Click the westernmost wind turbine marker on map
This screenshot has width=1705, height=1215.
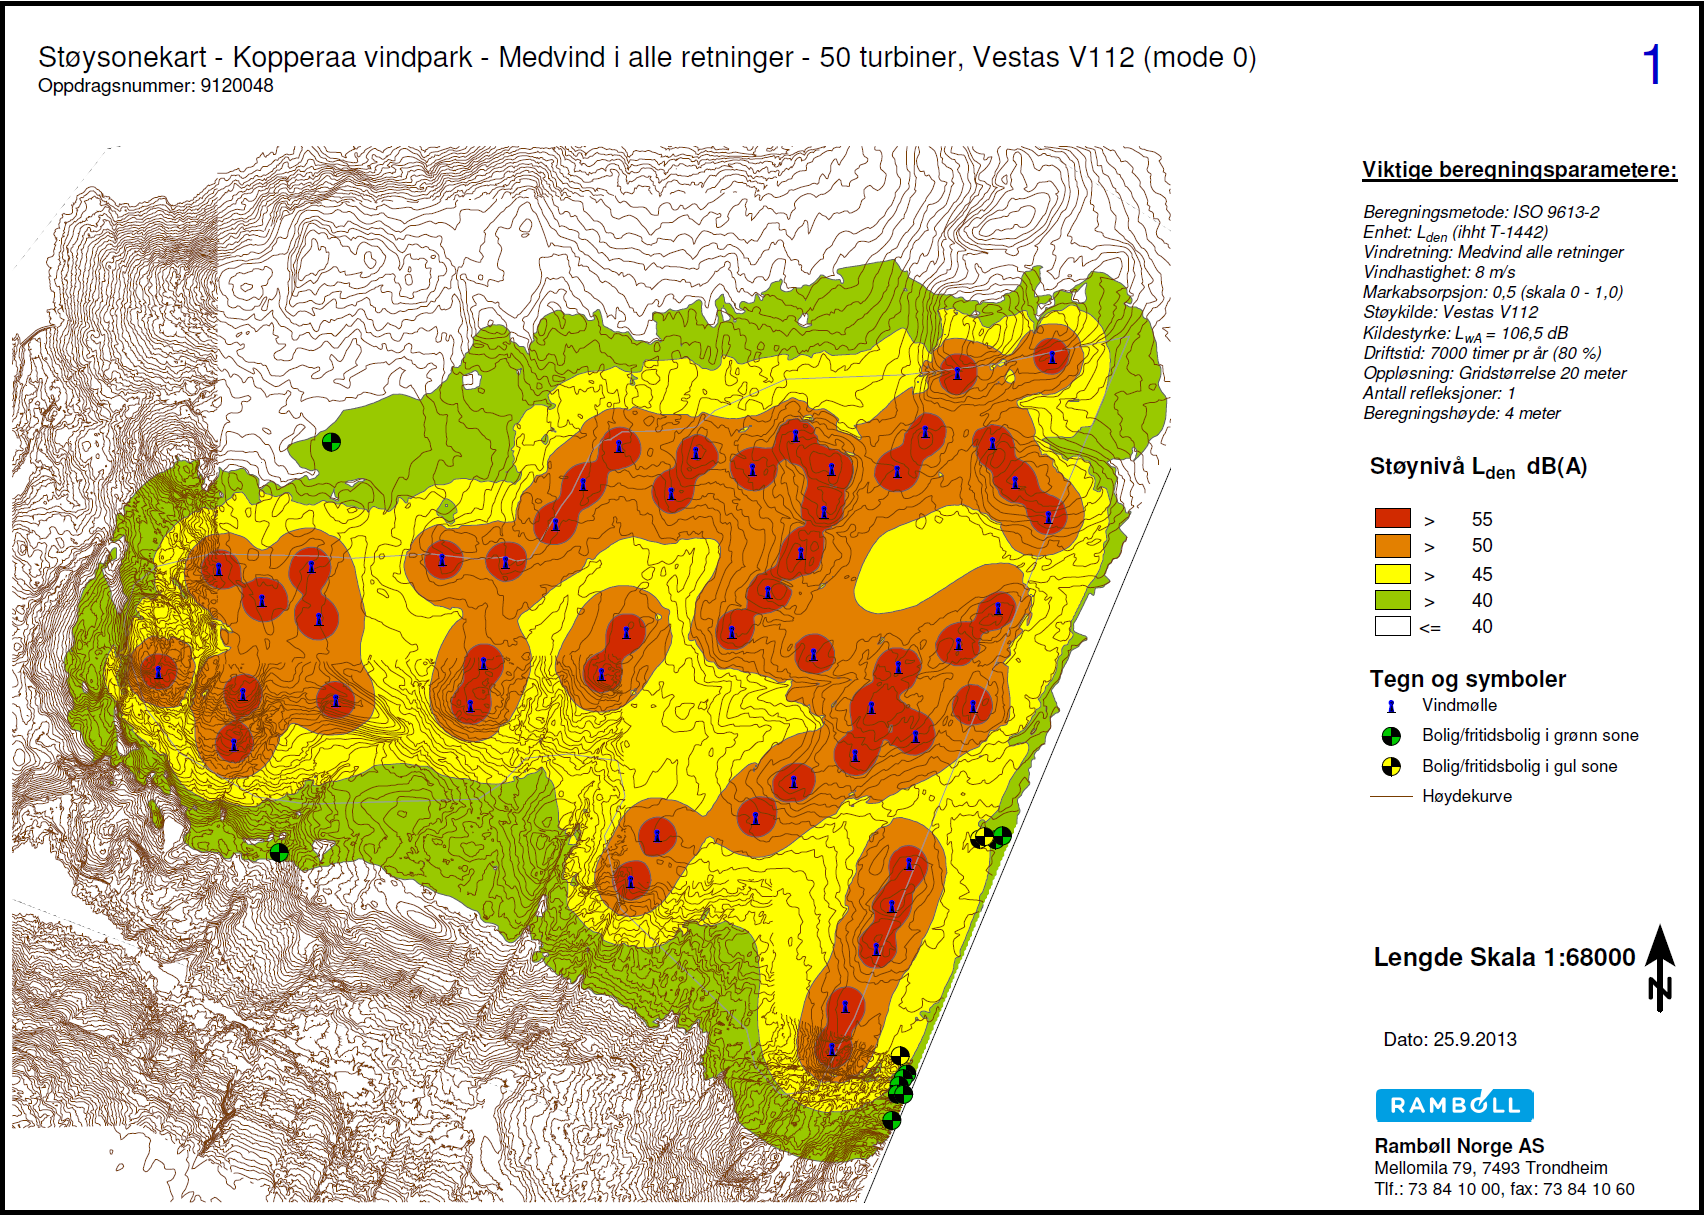point(158,672)
